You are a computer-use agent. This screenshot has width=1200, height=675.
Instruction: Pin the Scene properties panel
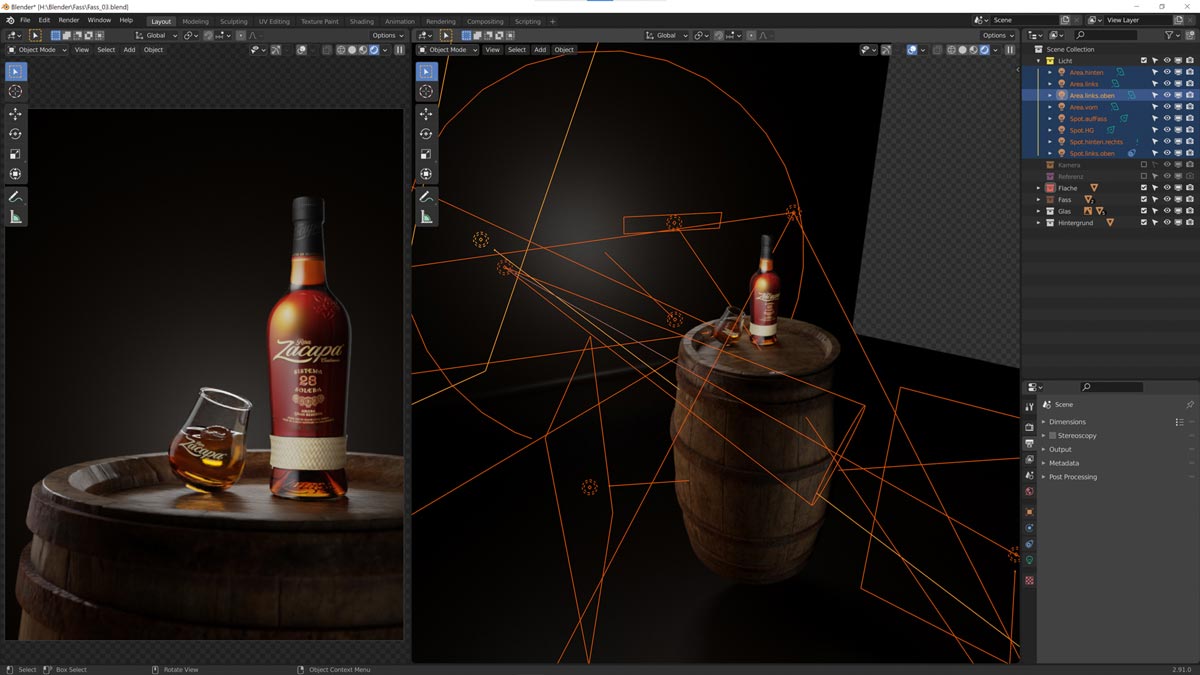1190,404
